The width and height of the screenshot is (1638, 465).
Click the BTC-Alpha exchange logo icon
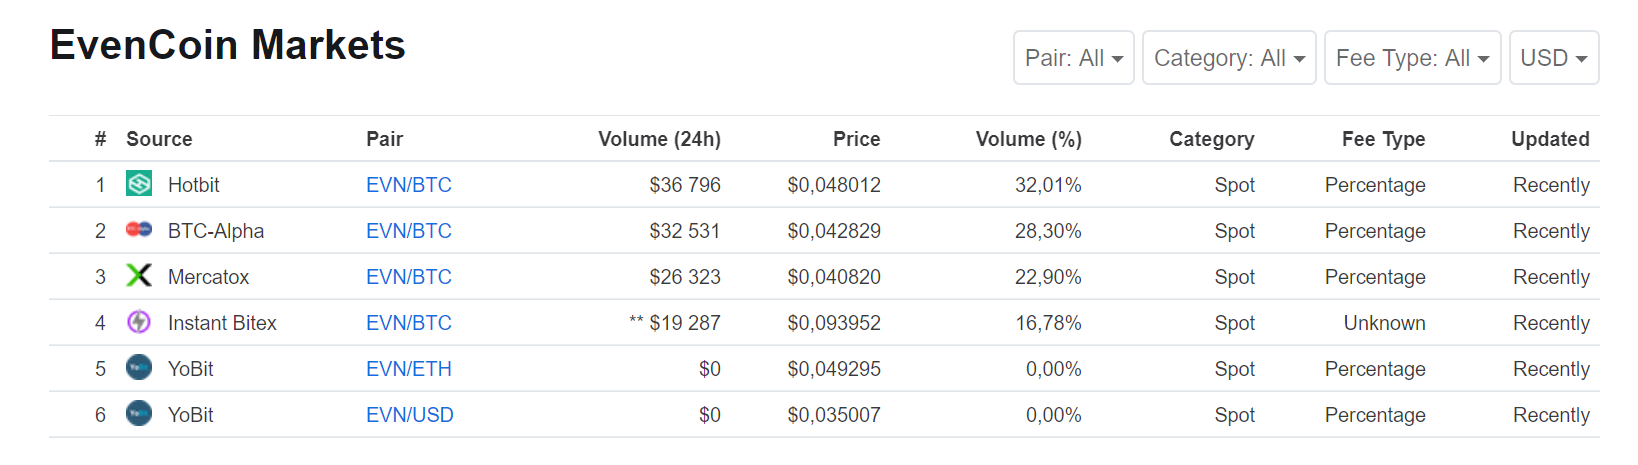[x=139, y=230]
